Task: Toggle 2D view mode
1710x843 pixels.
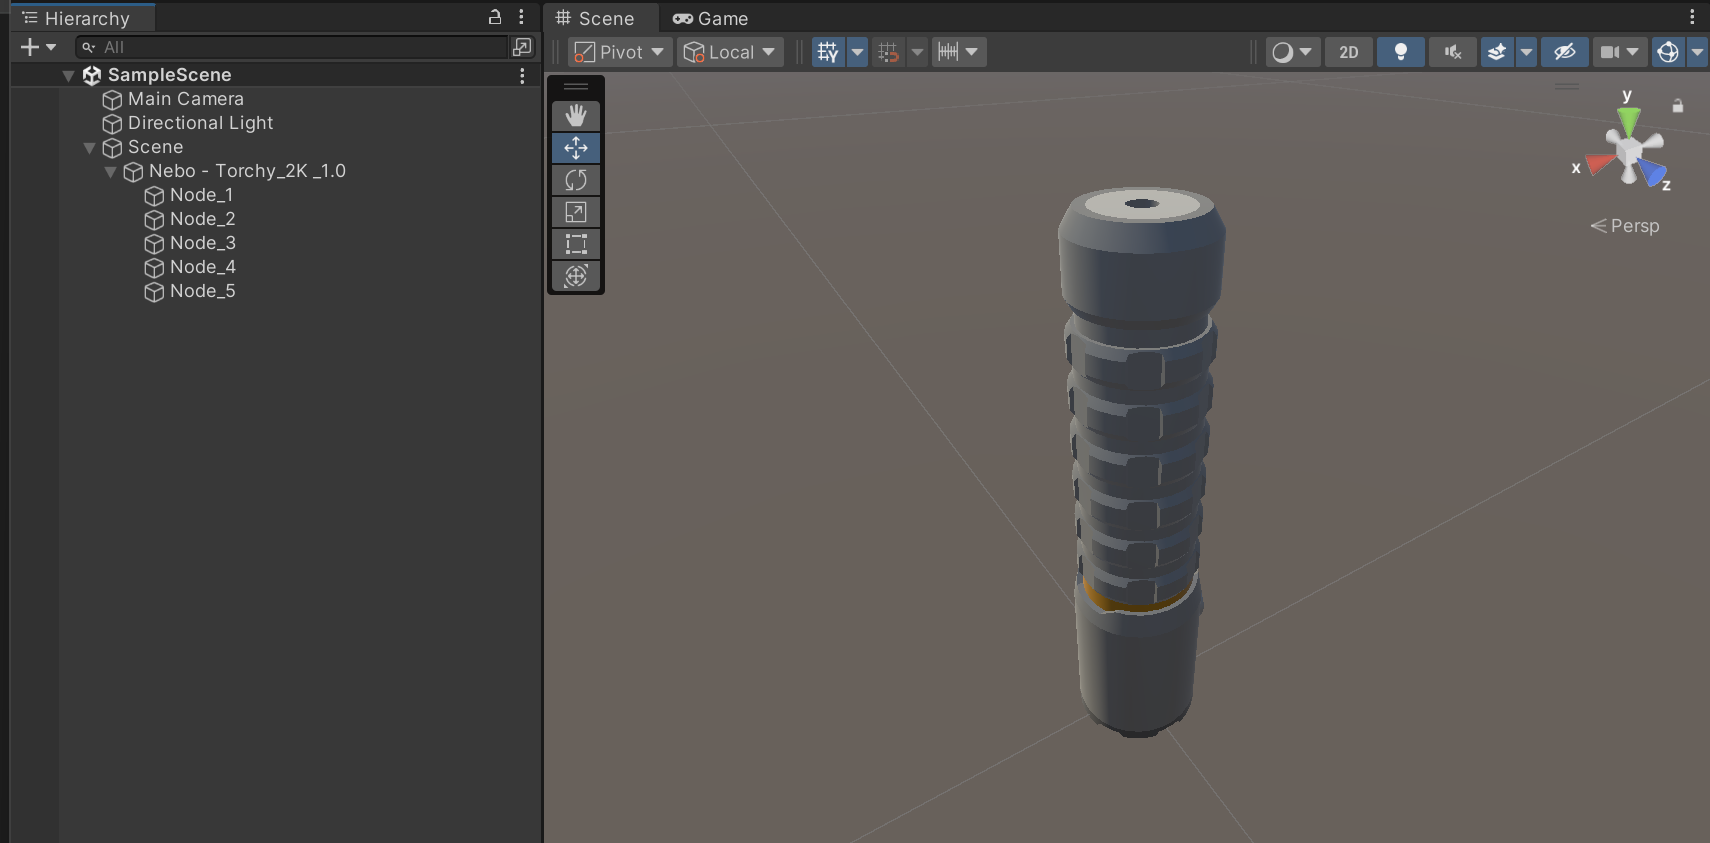Action: coord(1348,52)
